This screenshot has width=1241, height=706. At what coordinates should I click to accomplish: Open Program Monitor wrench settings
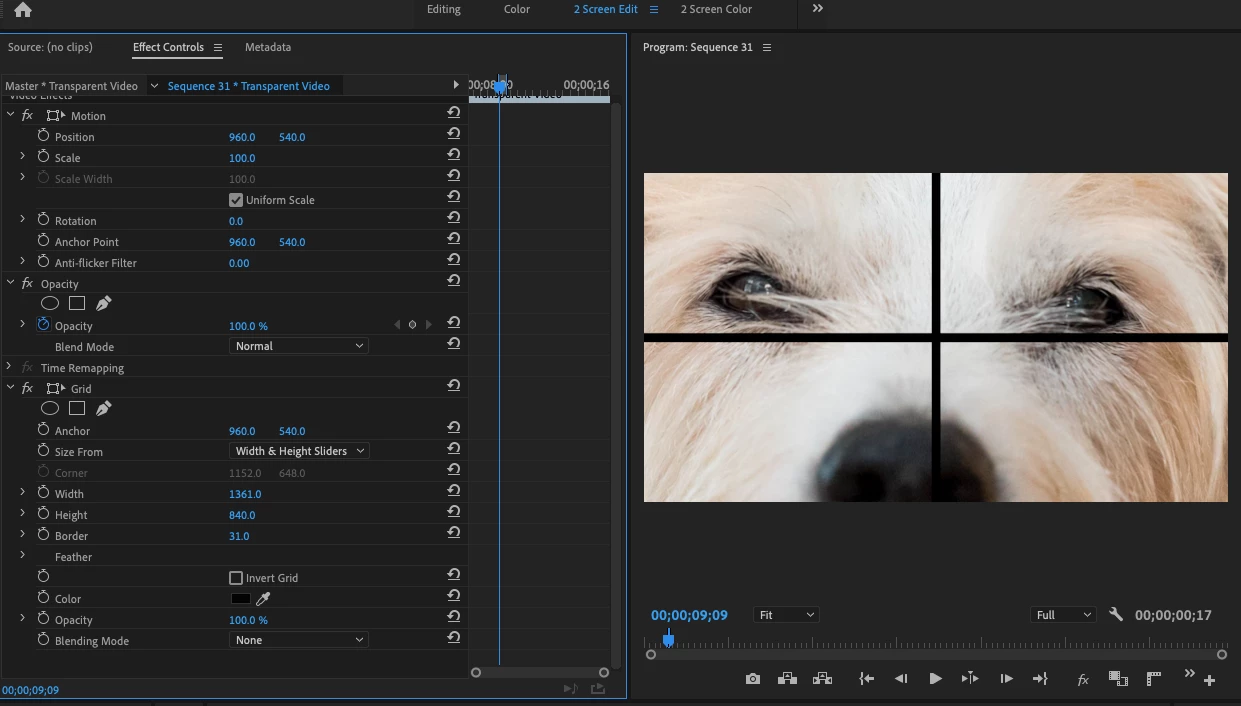(x=1116, y=615)
